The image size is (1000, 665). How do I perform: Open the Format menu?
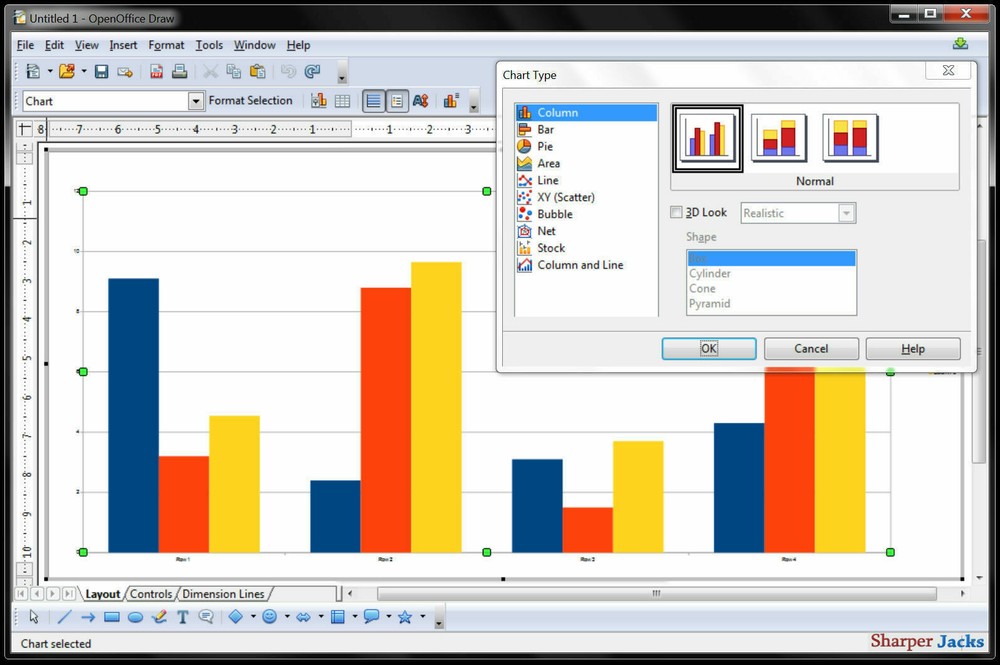166,45
